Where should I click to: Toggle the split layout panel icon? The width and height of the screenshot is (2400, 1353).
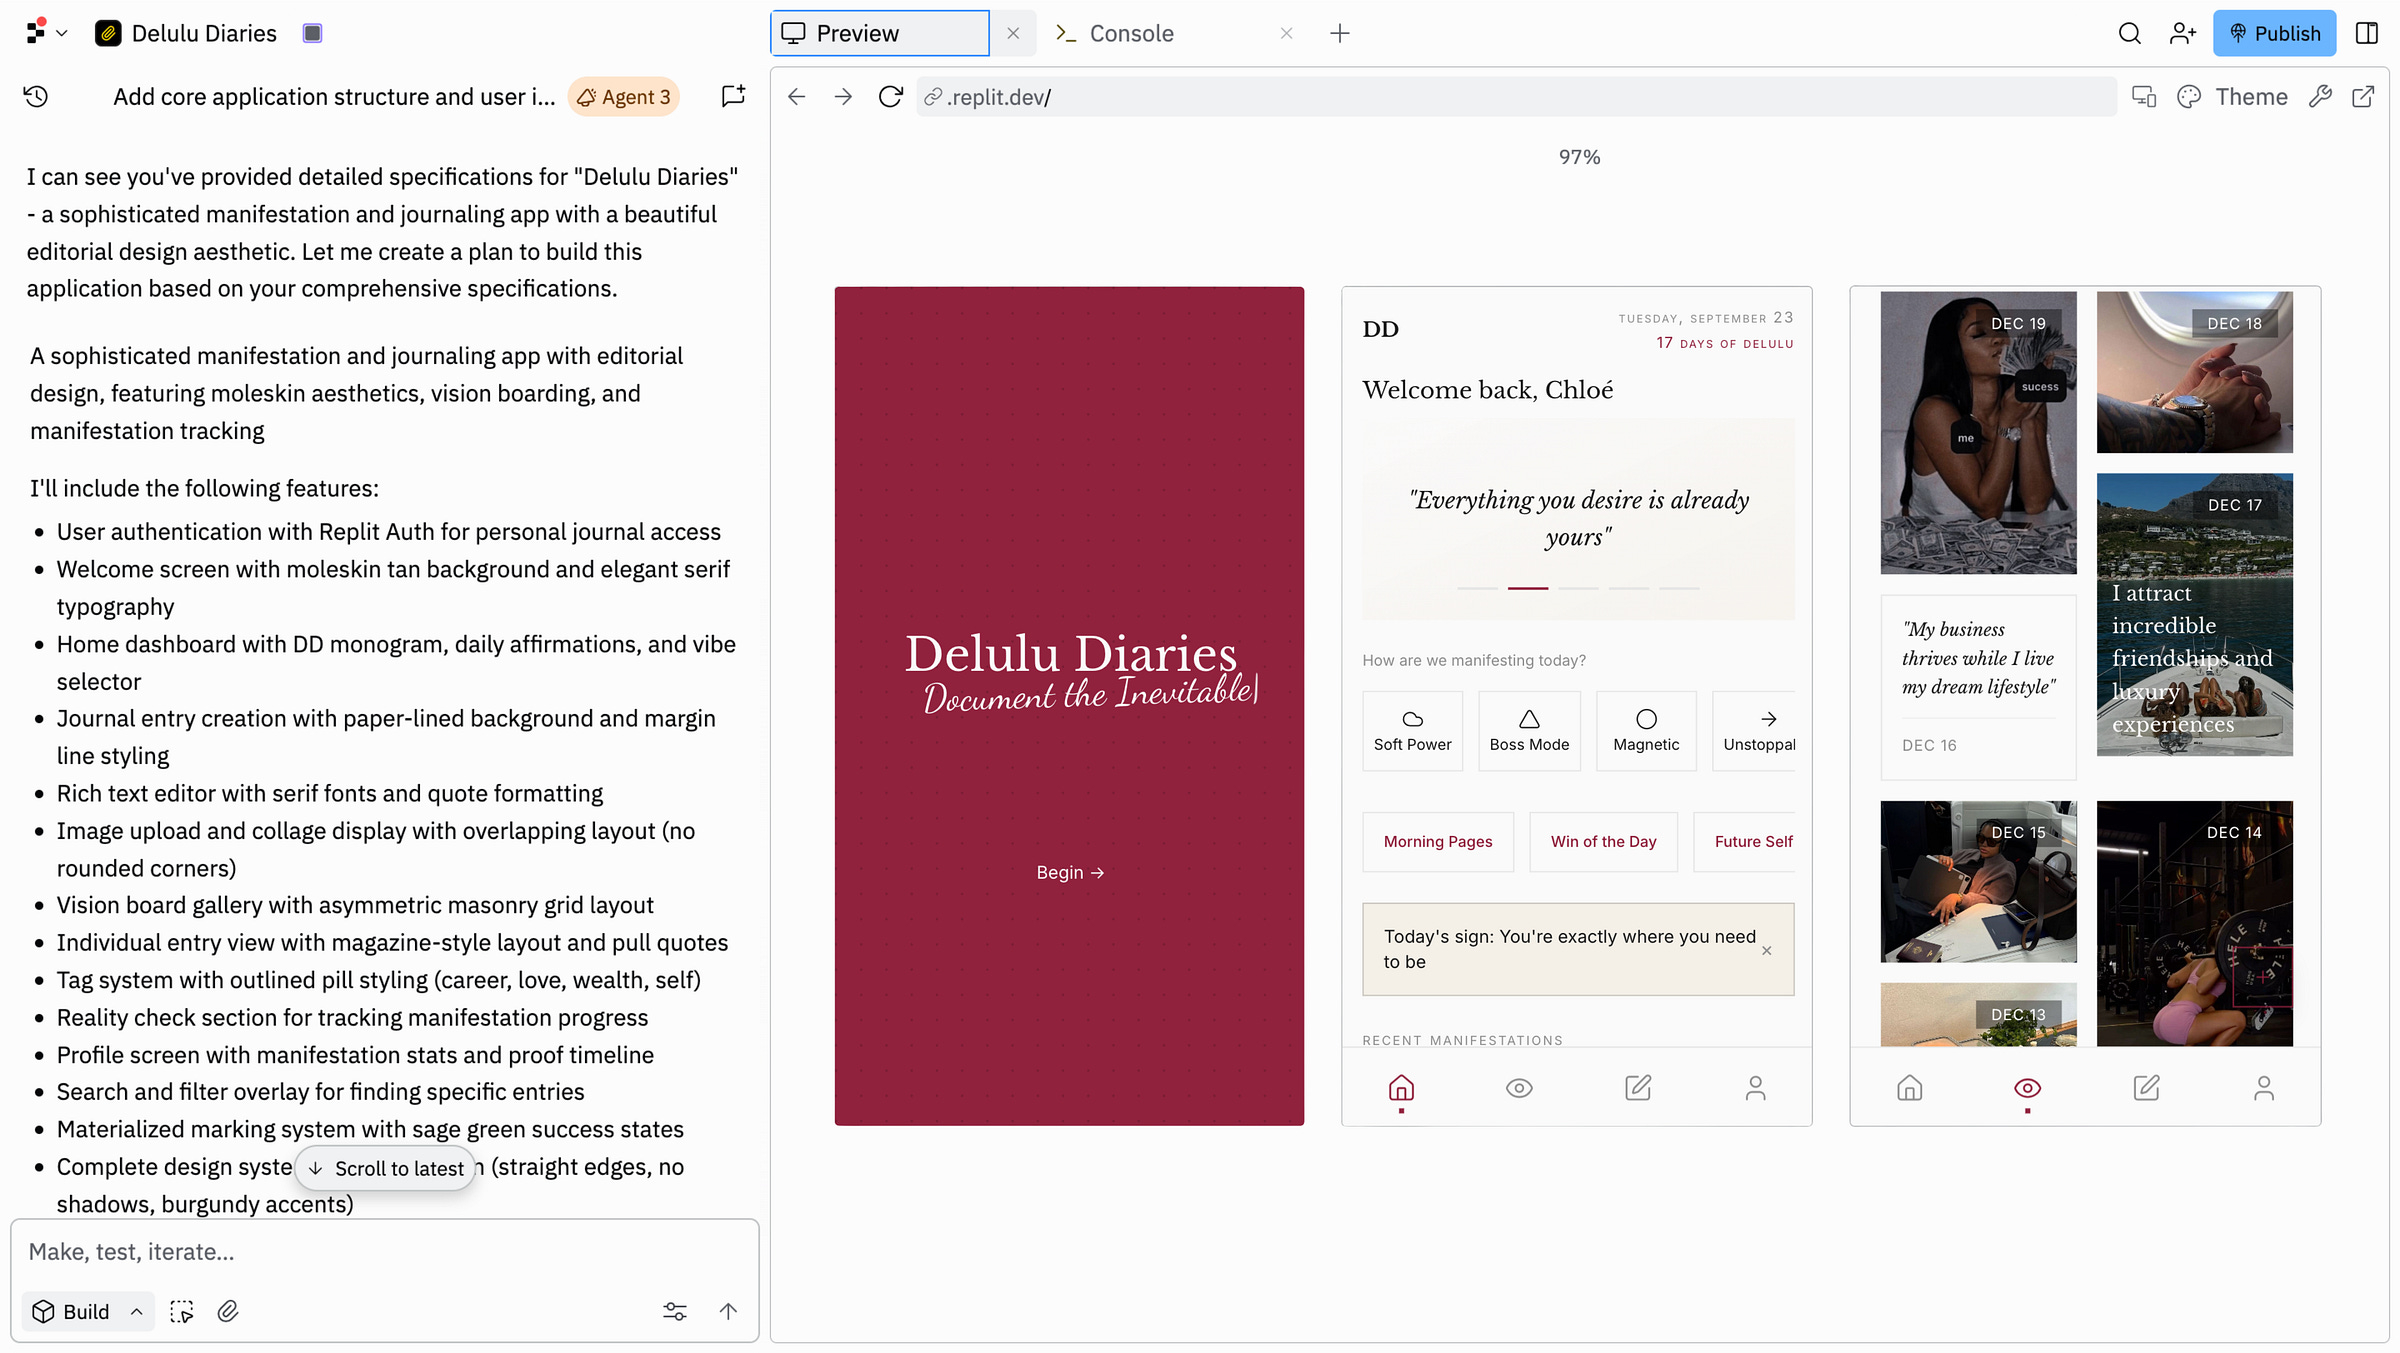pyautogui.click(x=2367, y=33)
